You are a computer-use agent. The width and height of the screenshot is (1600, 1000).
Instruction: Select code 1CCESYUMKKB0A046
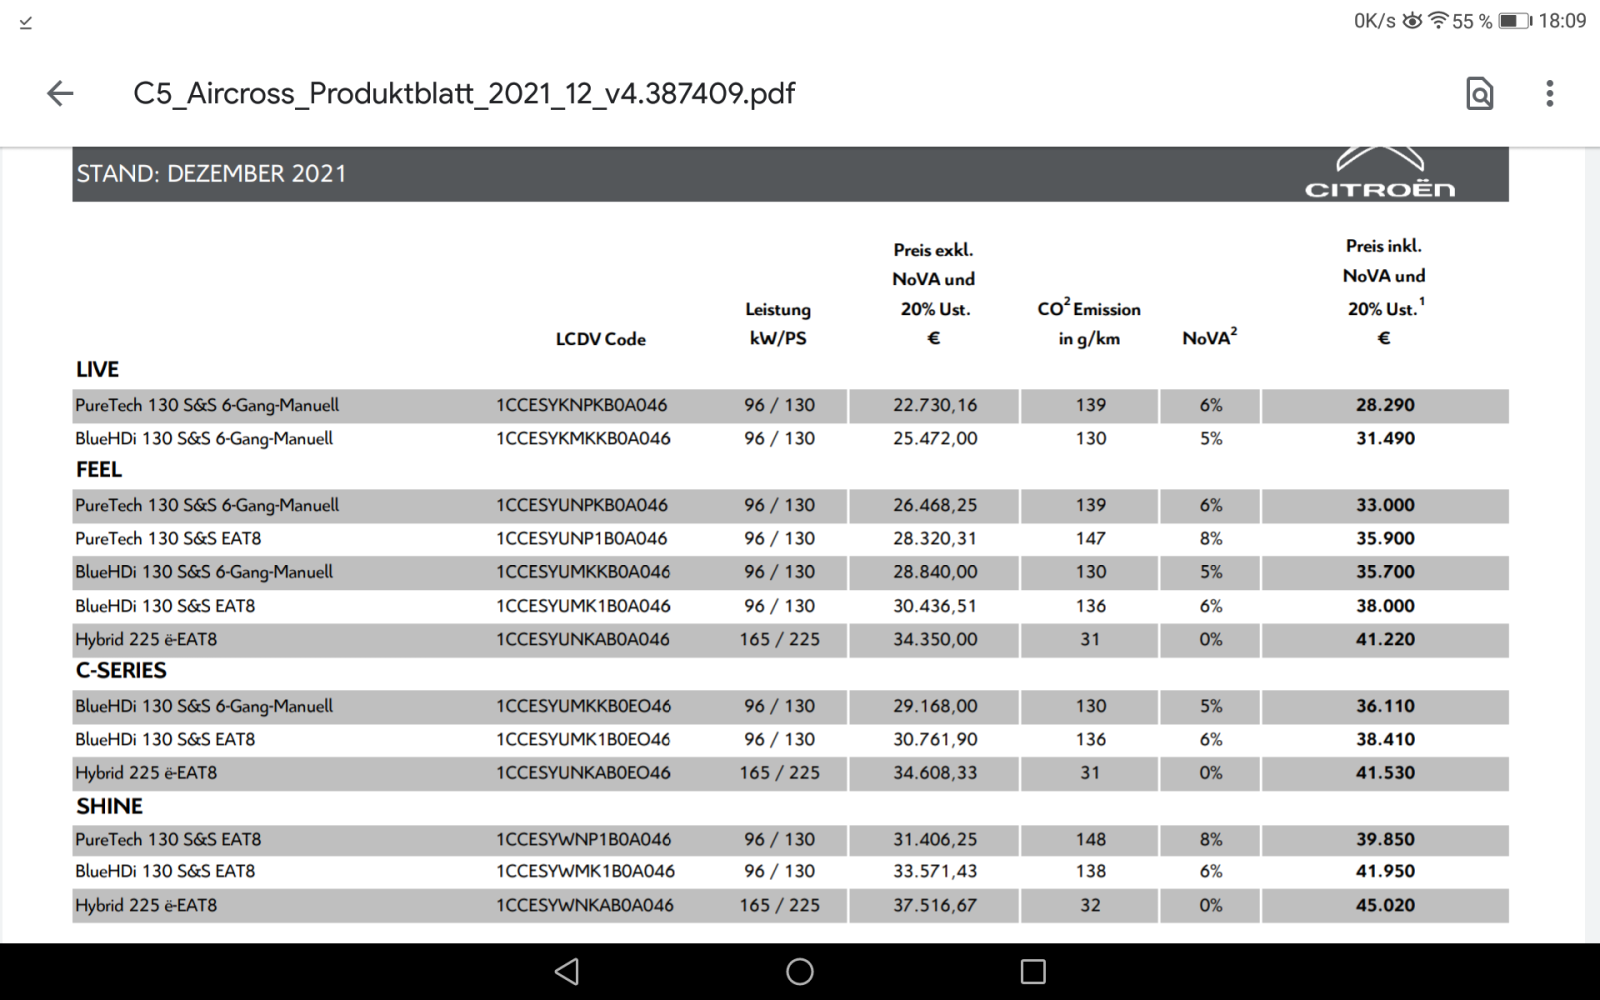(x=583, y=572)
